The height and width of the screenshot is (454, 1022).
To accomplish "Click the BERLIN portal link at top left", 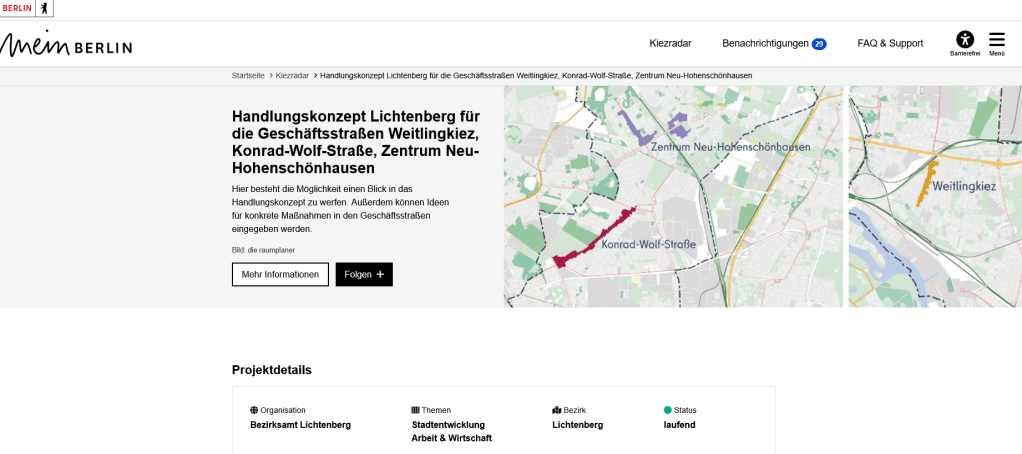I will (x=17, y=8).
